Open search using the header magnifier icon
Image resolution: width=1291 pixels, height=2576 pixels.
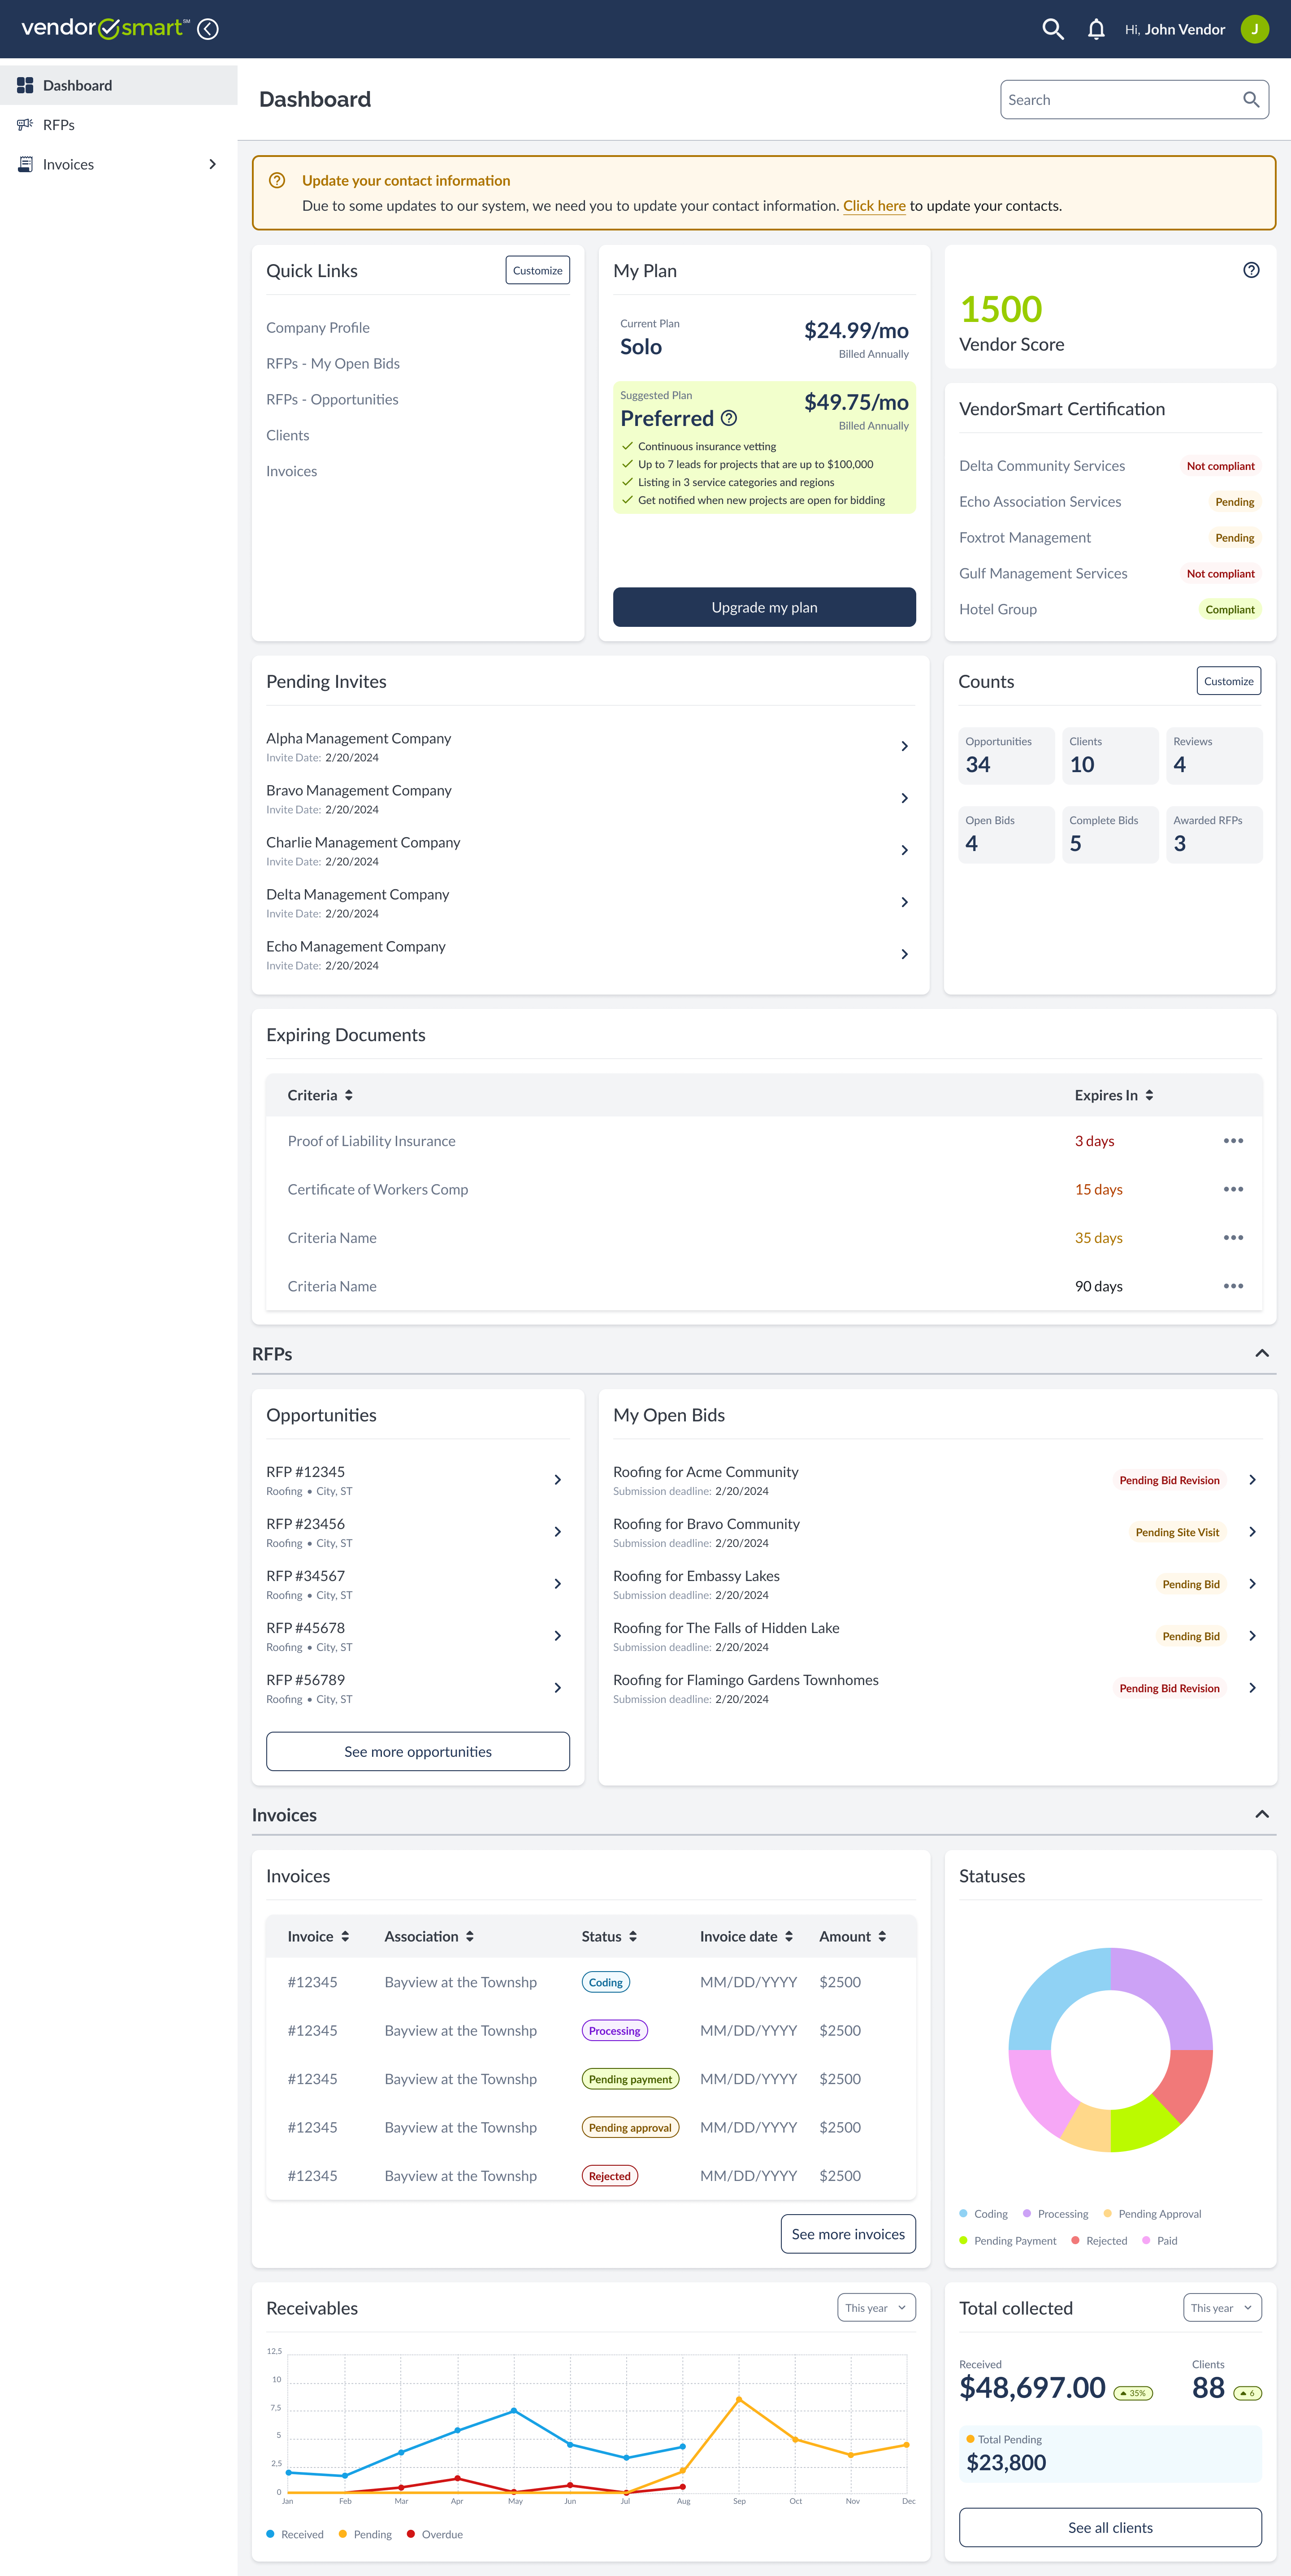1052,29
